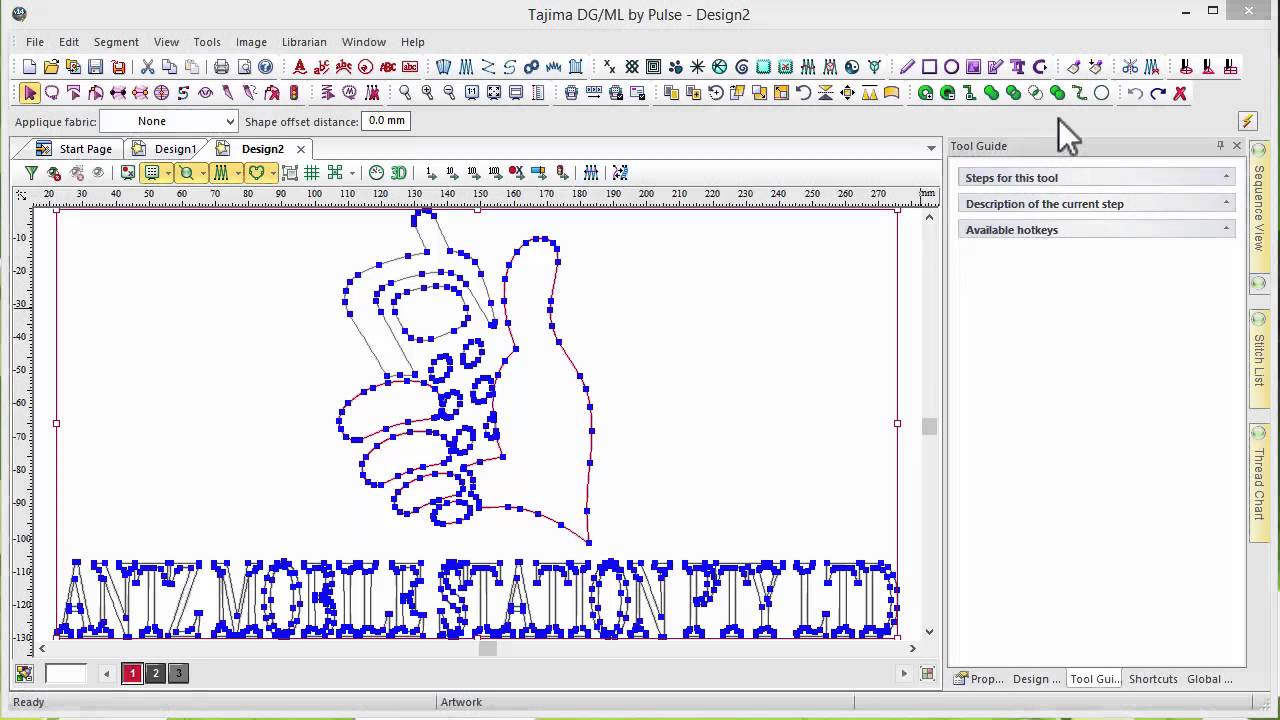The width and height of the screenshot is (1280, 720).
Task: Toggle the 3D stitch view
Action: 399,173
